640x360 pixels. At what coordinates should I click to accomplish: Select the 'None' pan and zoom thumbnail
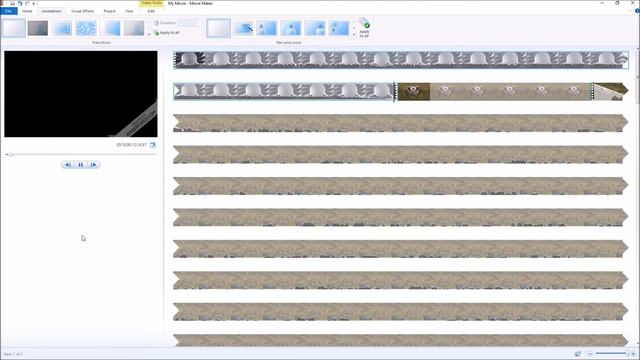tap(218, 29)
